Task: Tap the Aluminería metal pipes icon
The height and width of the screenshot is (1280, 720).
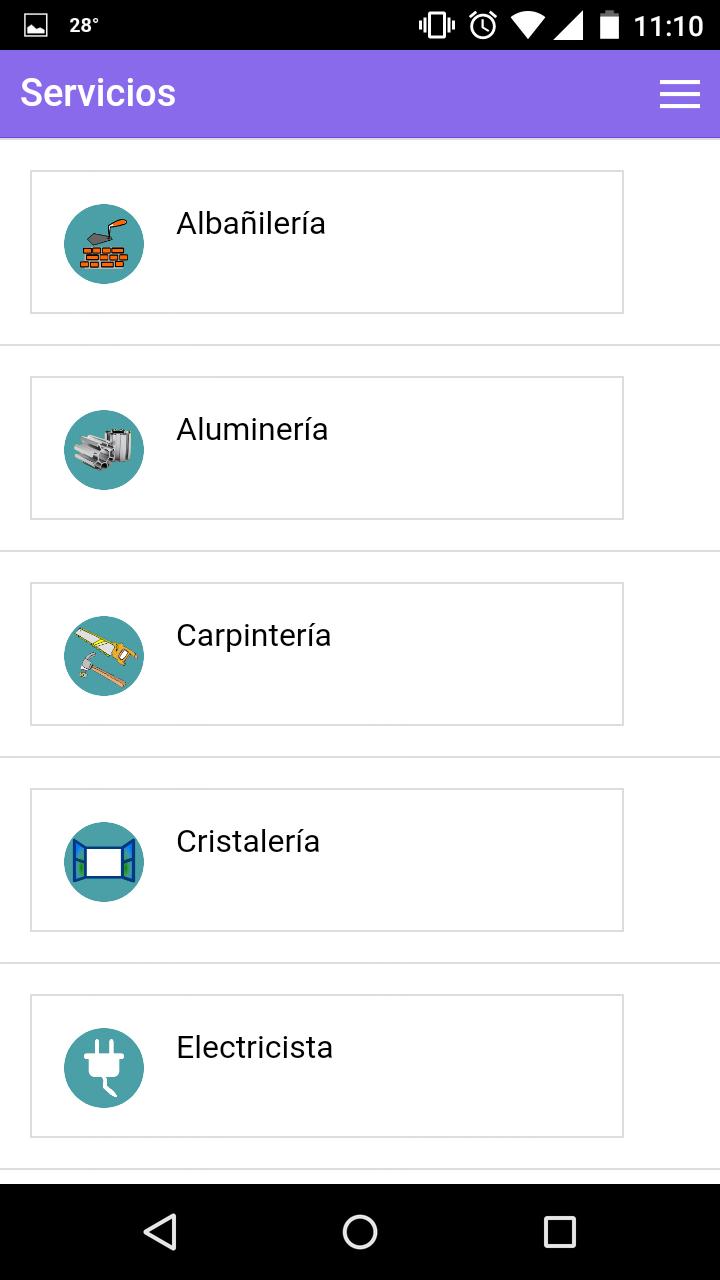Action: pos(104,450)
